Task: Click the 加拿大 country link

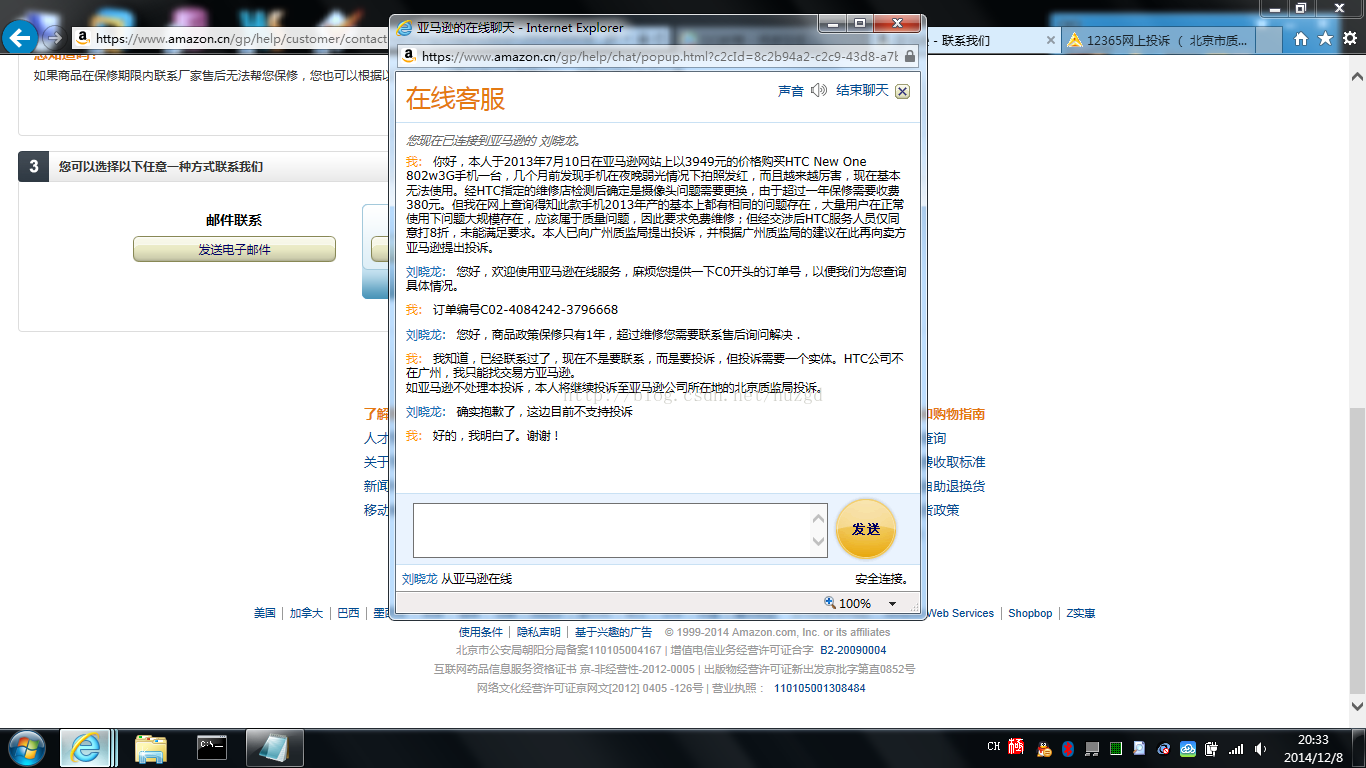Action: tap(306, 613)
